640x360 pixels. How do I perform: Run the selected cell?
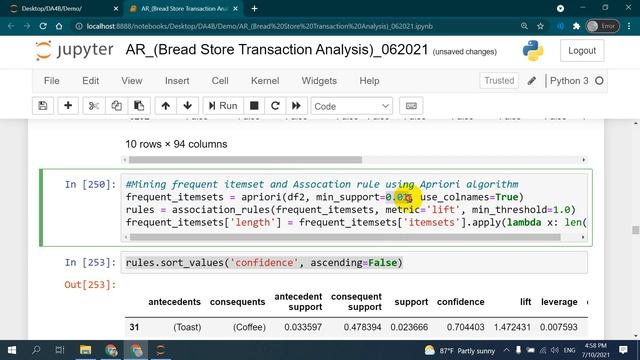pyautogui.click(x=223, y=106)
